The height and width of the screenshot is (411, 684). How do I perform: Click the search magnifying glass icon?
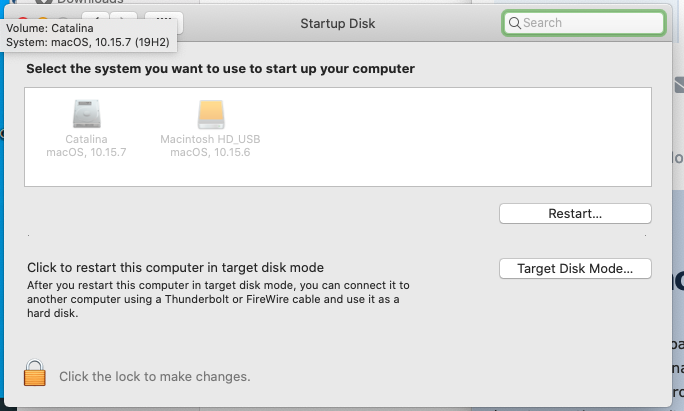point(514,22)
